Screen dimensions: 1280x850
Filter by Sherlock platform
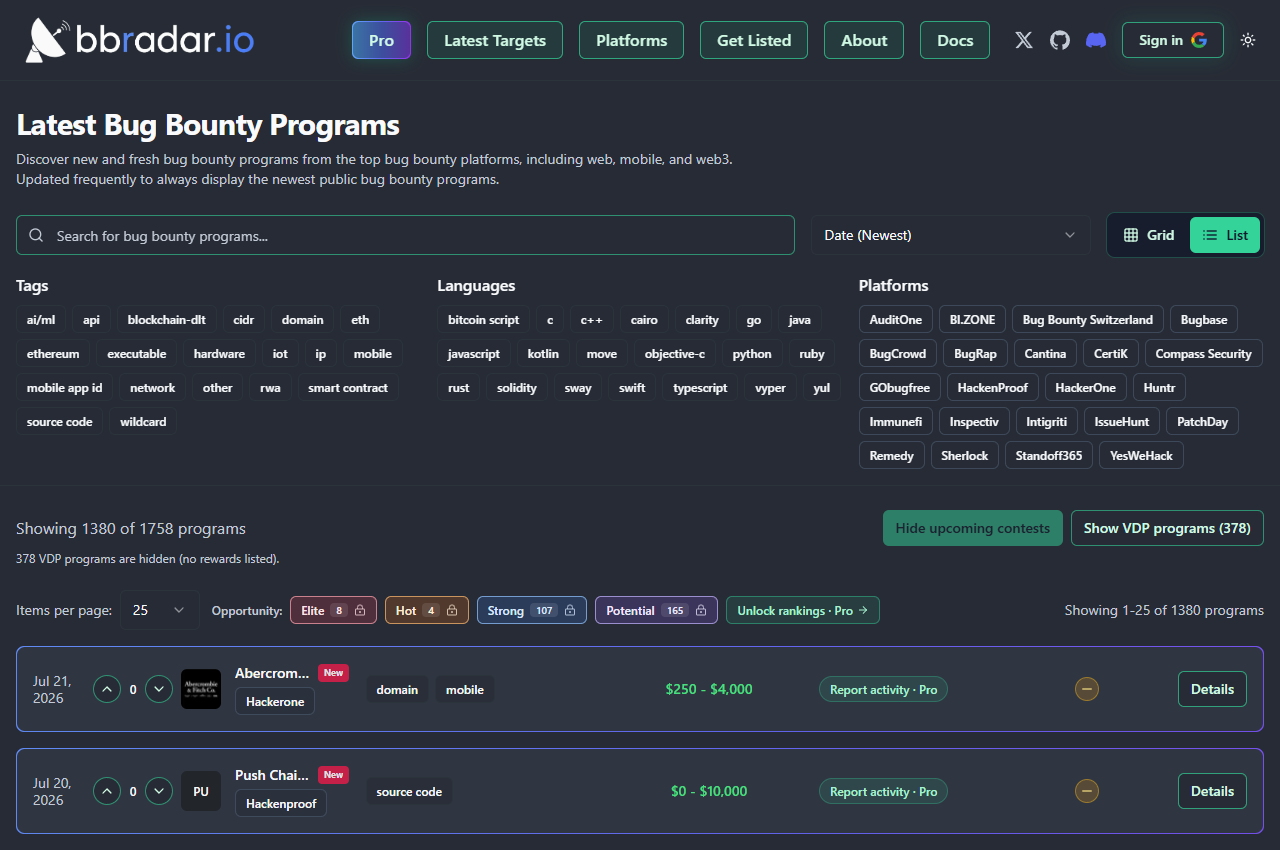point(965,456)
